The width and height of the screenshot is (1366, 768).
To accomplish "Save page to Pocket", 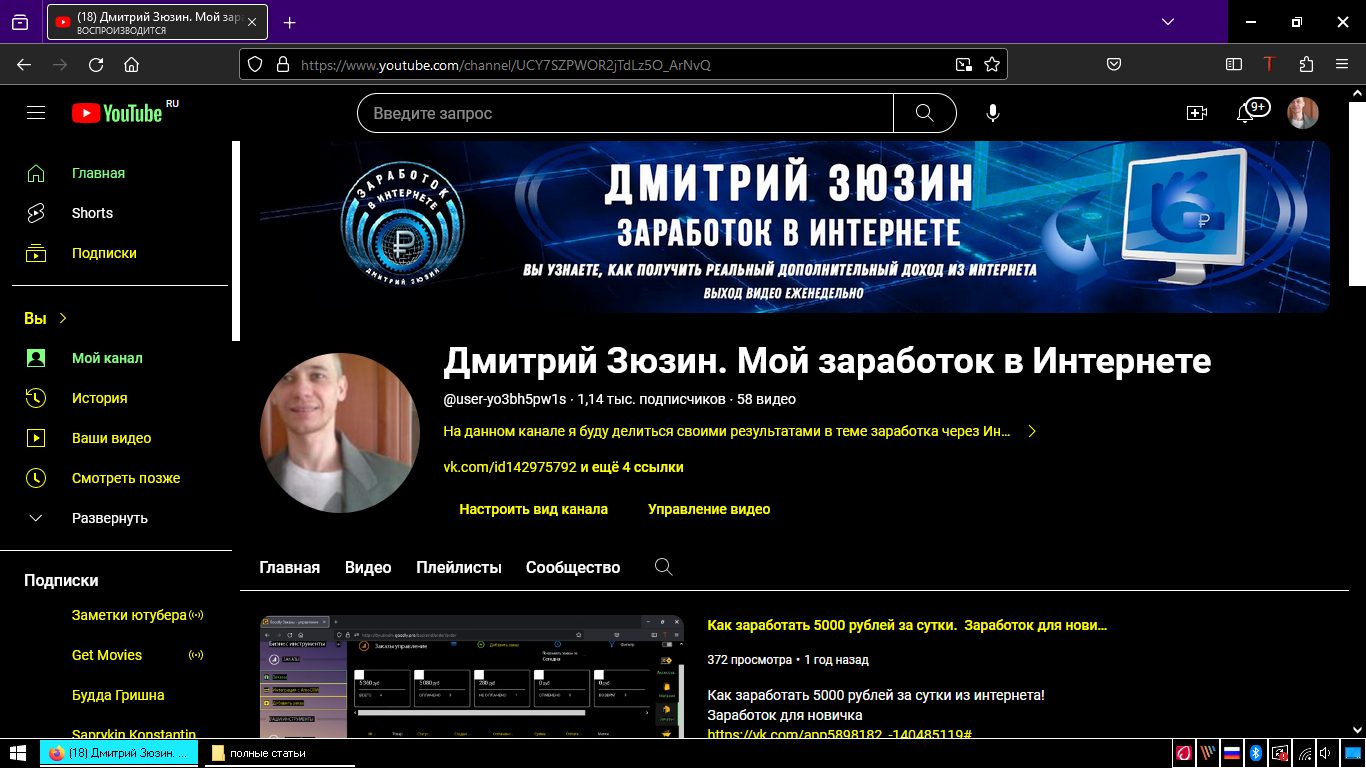I will coord(1113,64).
